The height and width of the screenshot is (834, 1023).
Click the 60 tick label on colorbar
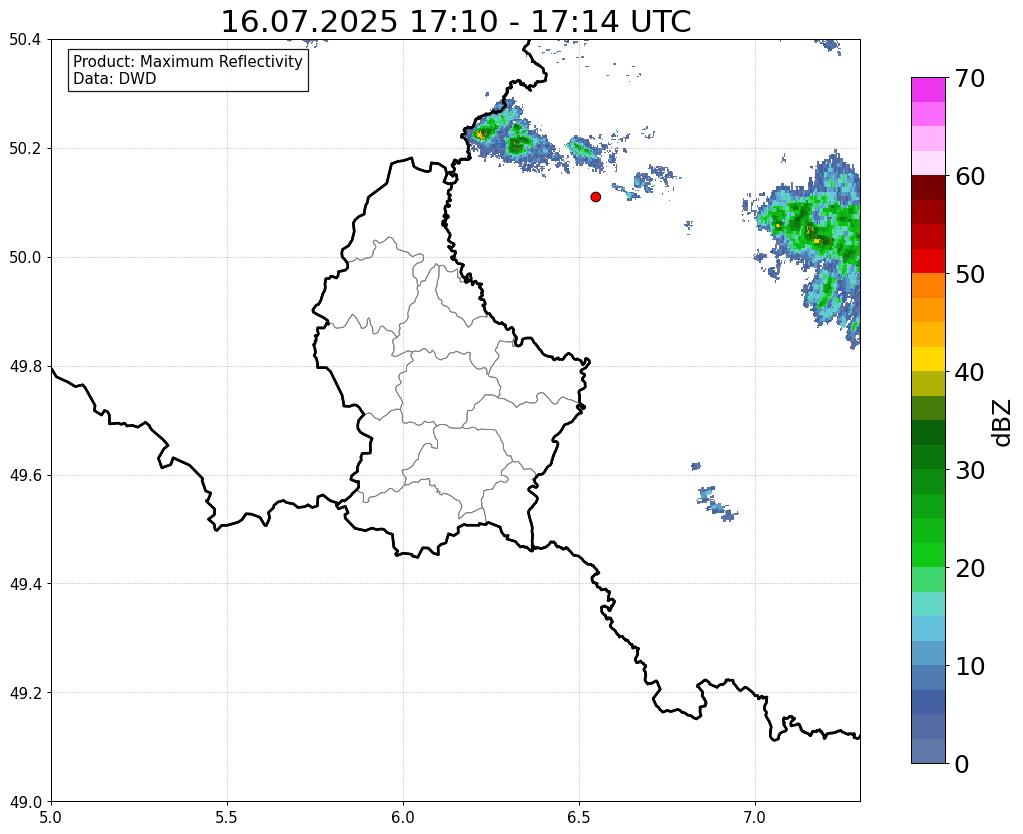(970, 177)
